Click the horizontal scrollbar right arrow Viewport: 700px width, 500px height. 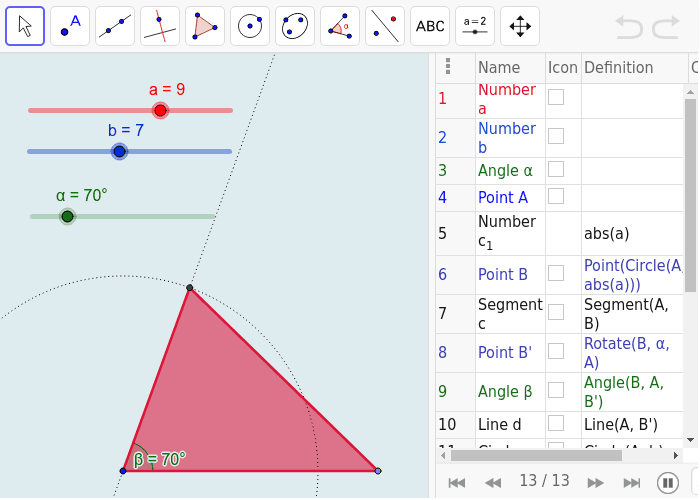pyautogui.click(x=676, y=456)
